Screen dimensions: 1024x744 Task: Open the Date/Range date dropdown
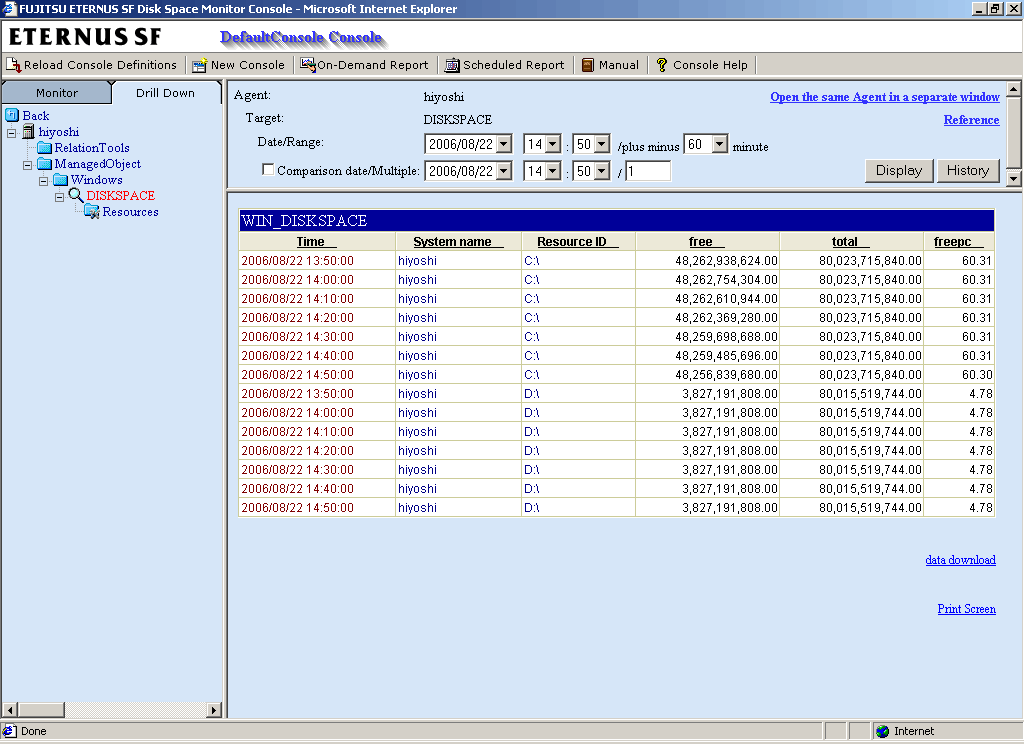click(x=504, y=144)
